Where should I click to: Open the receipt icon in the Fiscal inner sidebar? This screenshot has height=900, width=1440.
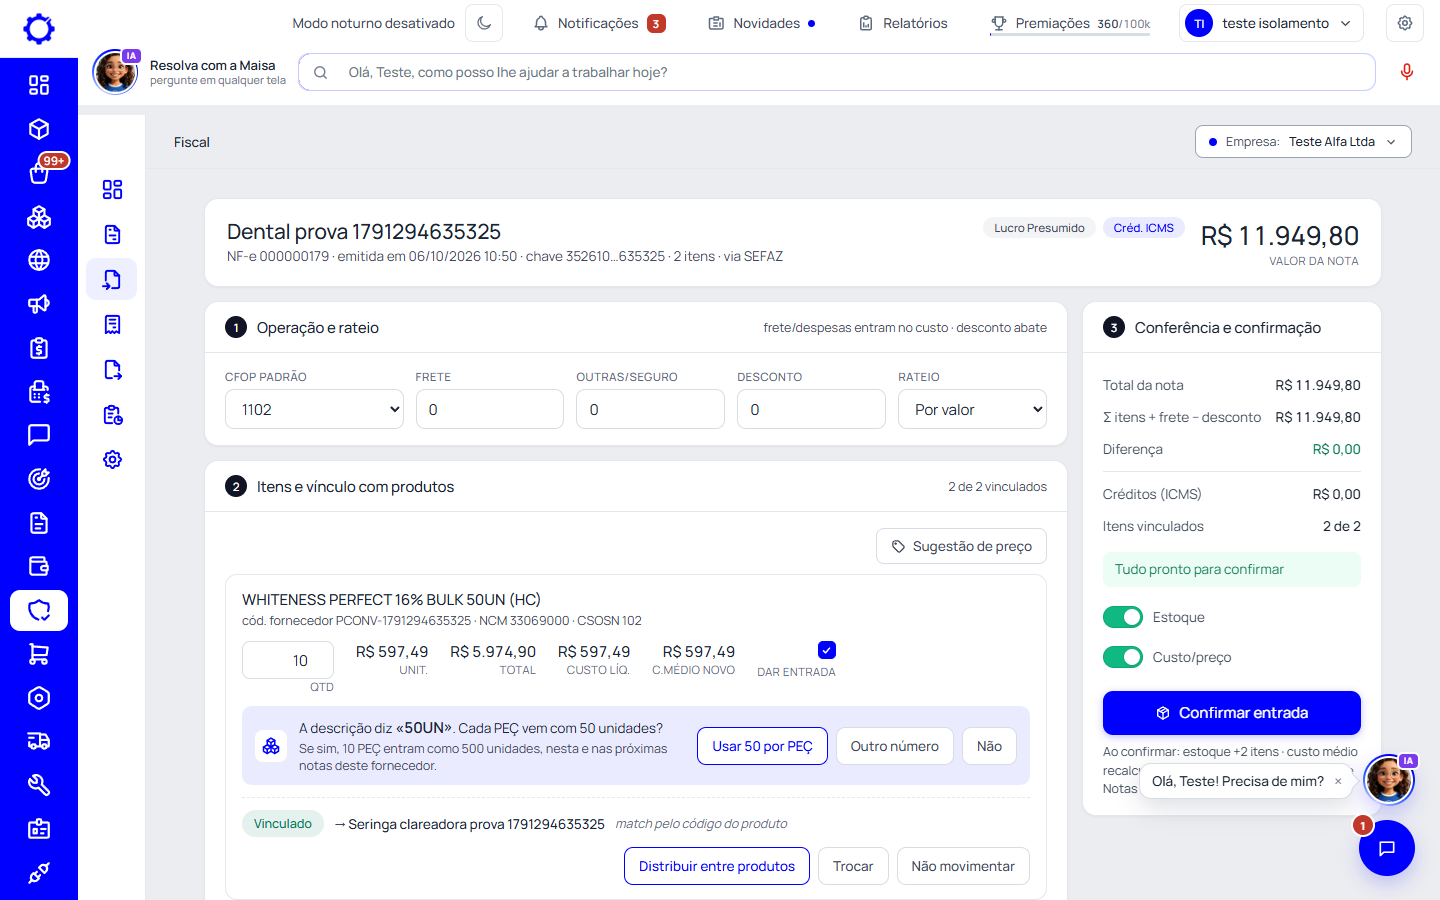coord(112,325)
